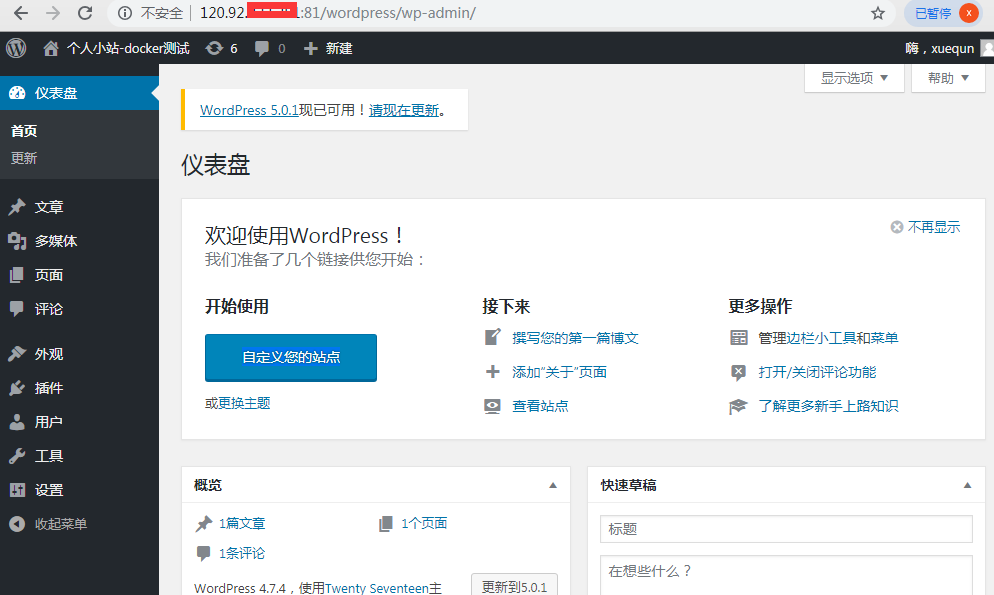Viewport: 994px width, 595px height.
Task: Bookmark page with the star icon
Action: coord(877,13)
